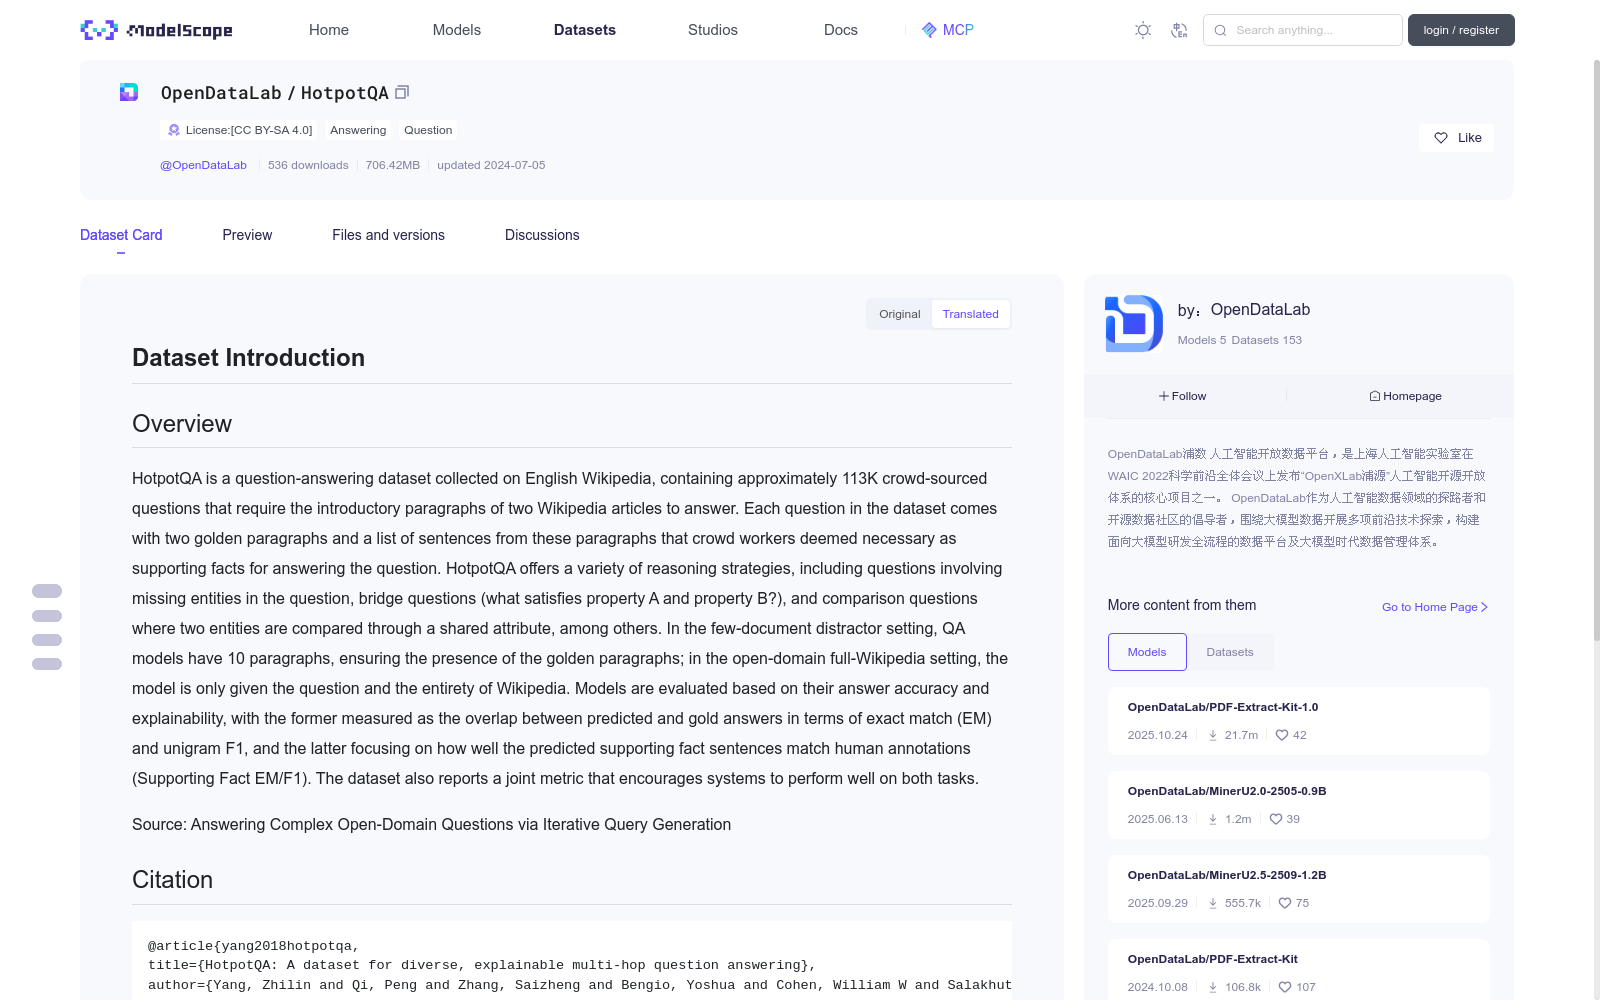The image size is (1600, 1000).
Task: Click the 706.42MB size text
Action: tap(393, 165)
